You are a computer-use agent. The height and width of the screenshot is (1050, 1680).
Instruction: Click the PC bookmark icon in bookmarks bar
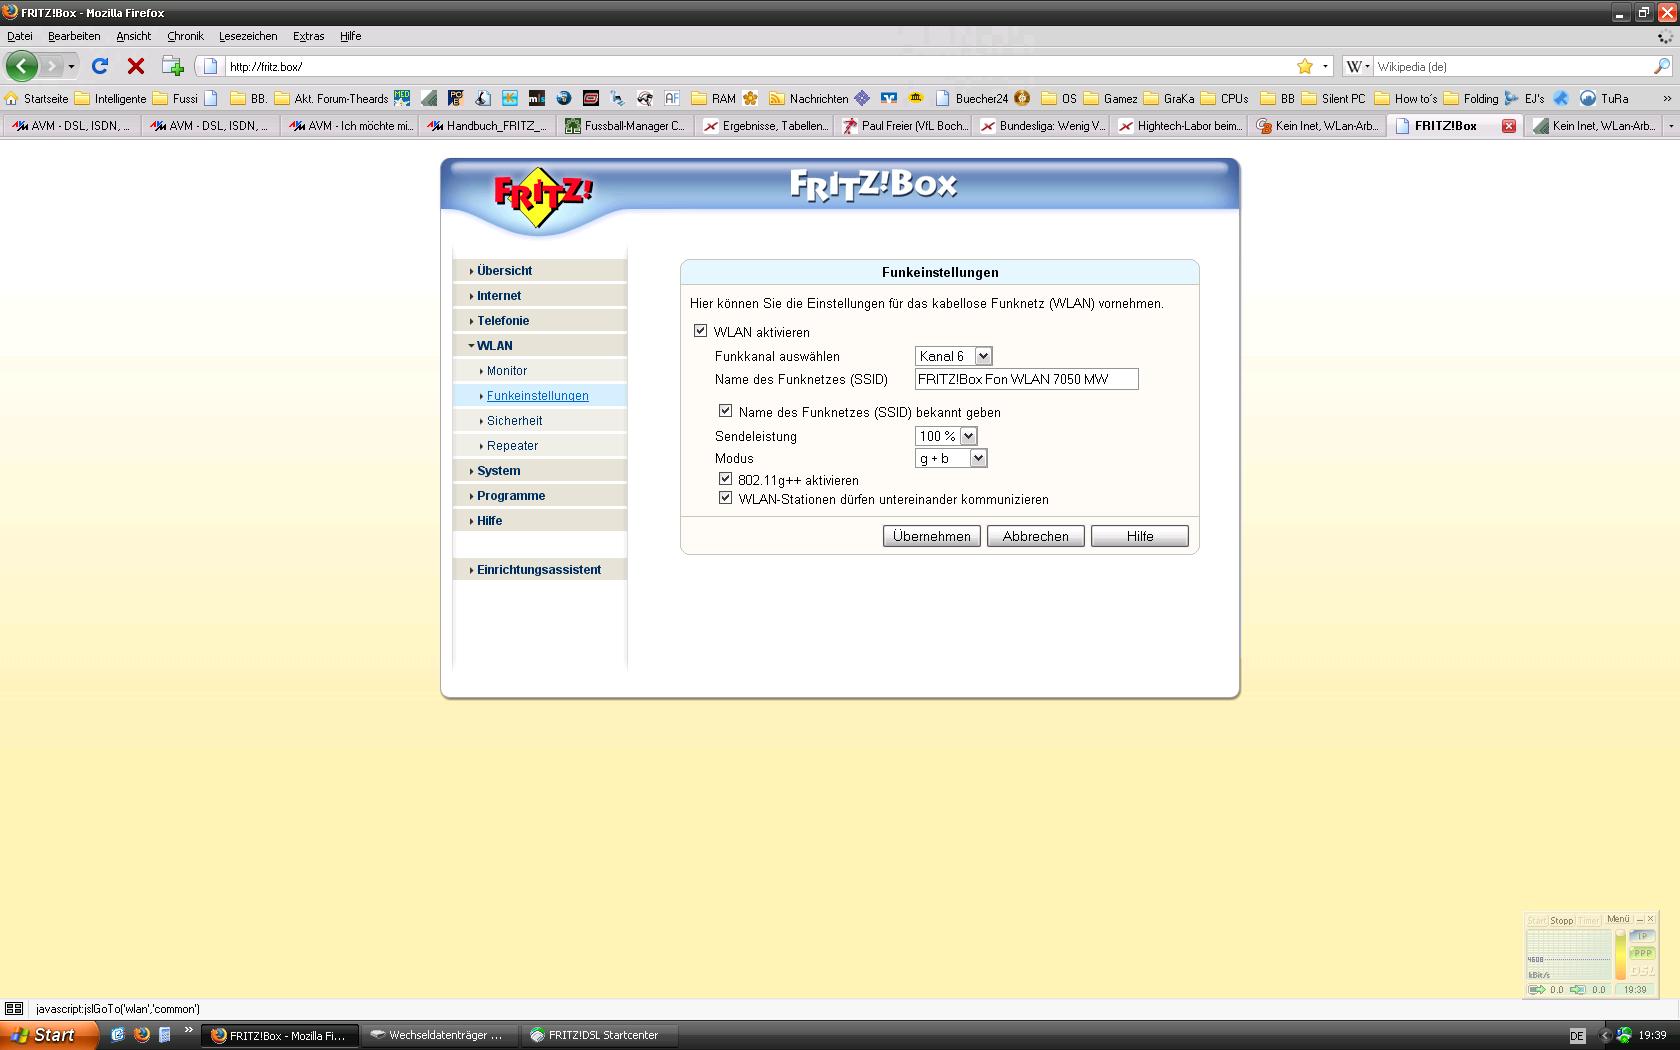click(456, 98)
